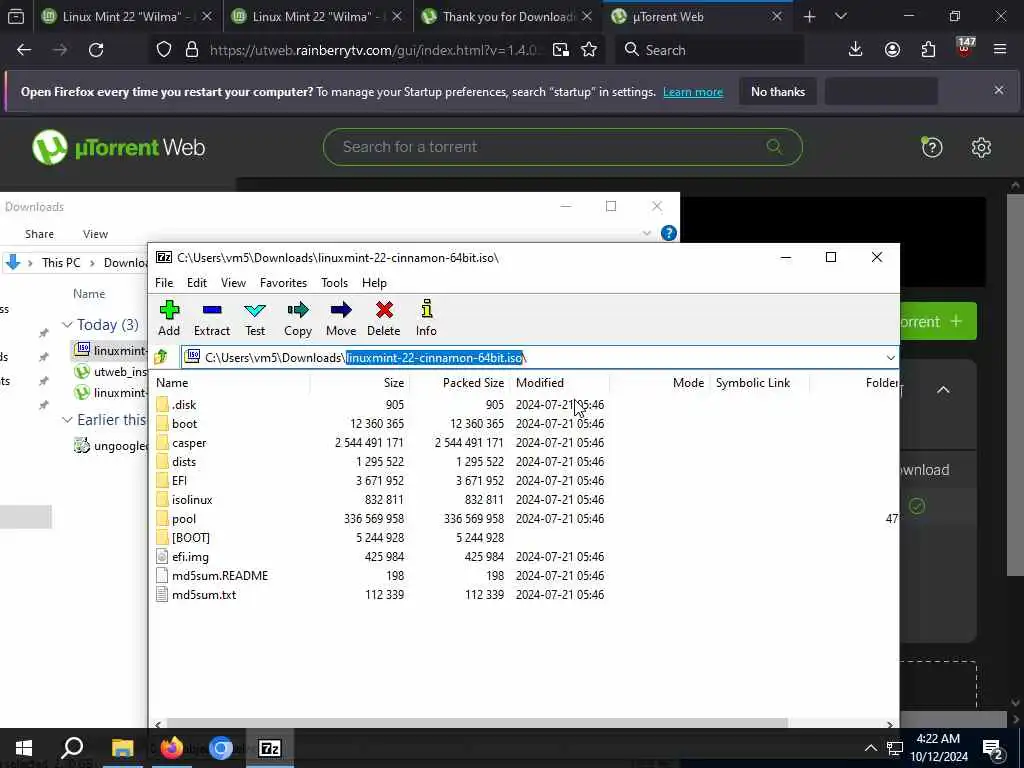The image size is (1024, 768).
Task: Collapse the Today (3) group in Explorer
Action: 67,325
